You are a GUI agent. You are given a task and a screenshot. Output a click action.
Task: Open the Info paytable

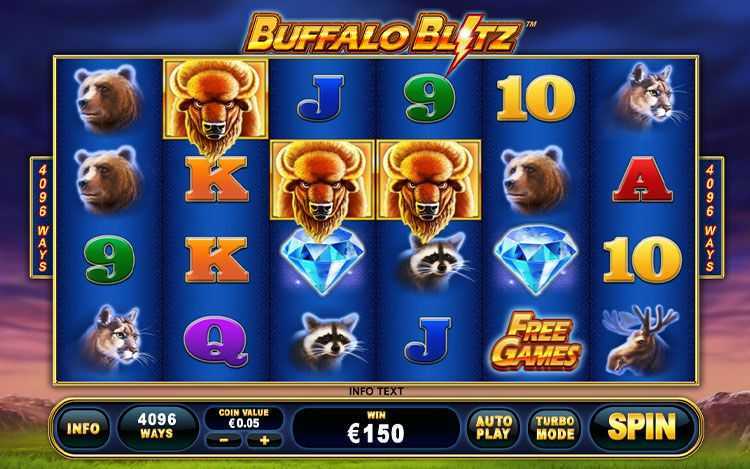83,428
